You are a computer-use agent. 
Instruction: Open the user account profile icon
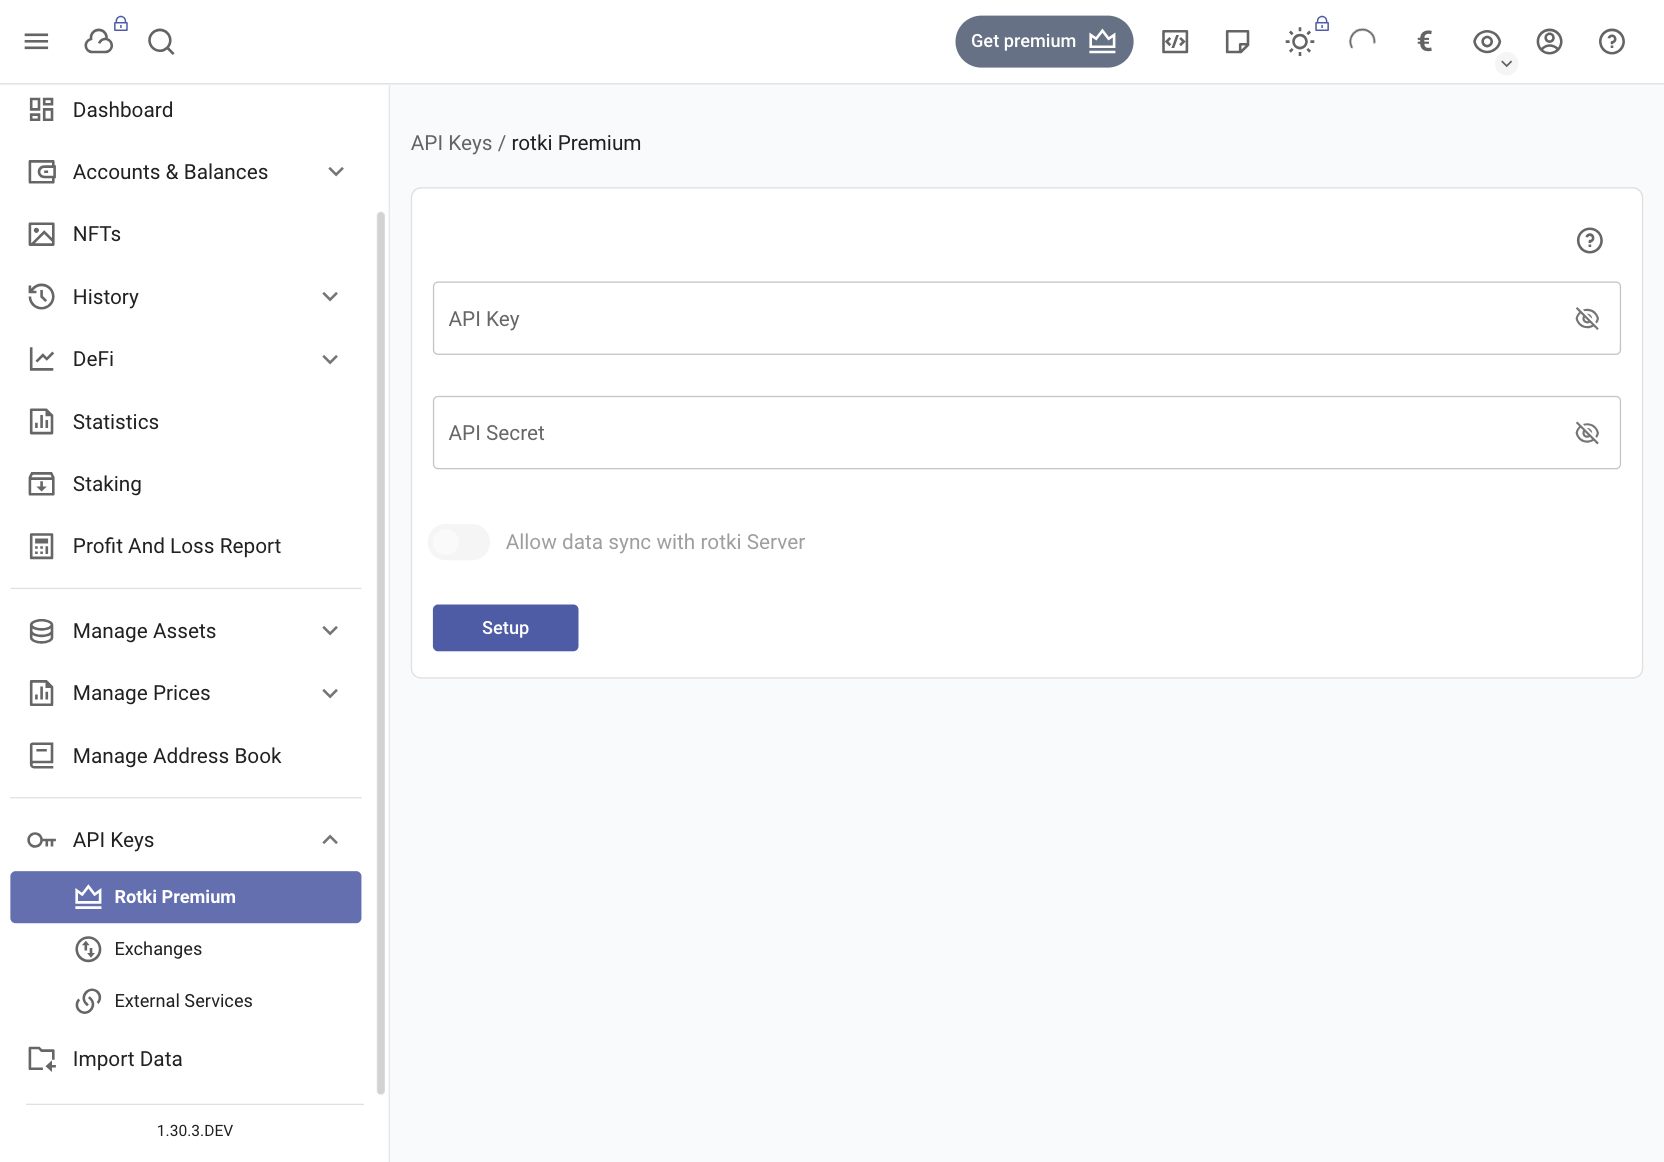(1549, 41)
